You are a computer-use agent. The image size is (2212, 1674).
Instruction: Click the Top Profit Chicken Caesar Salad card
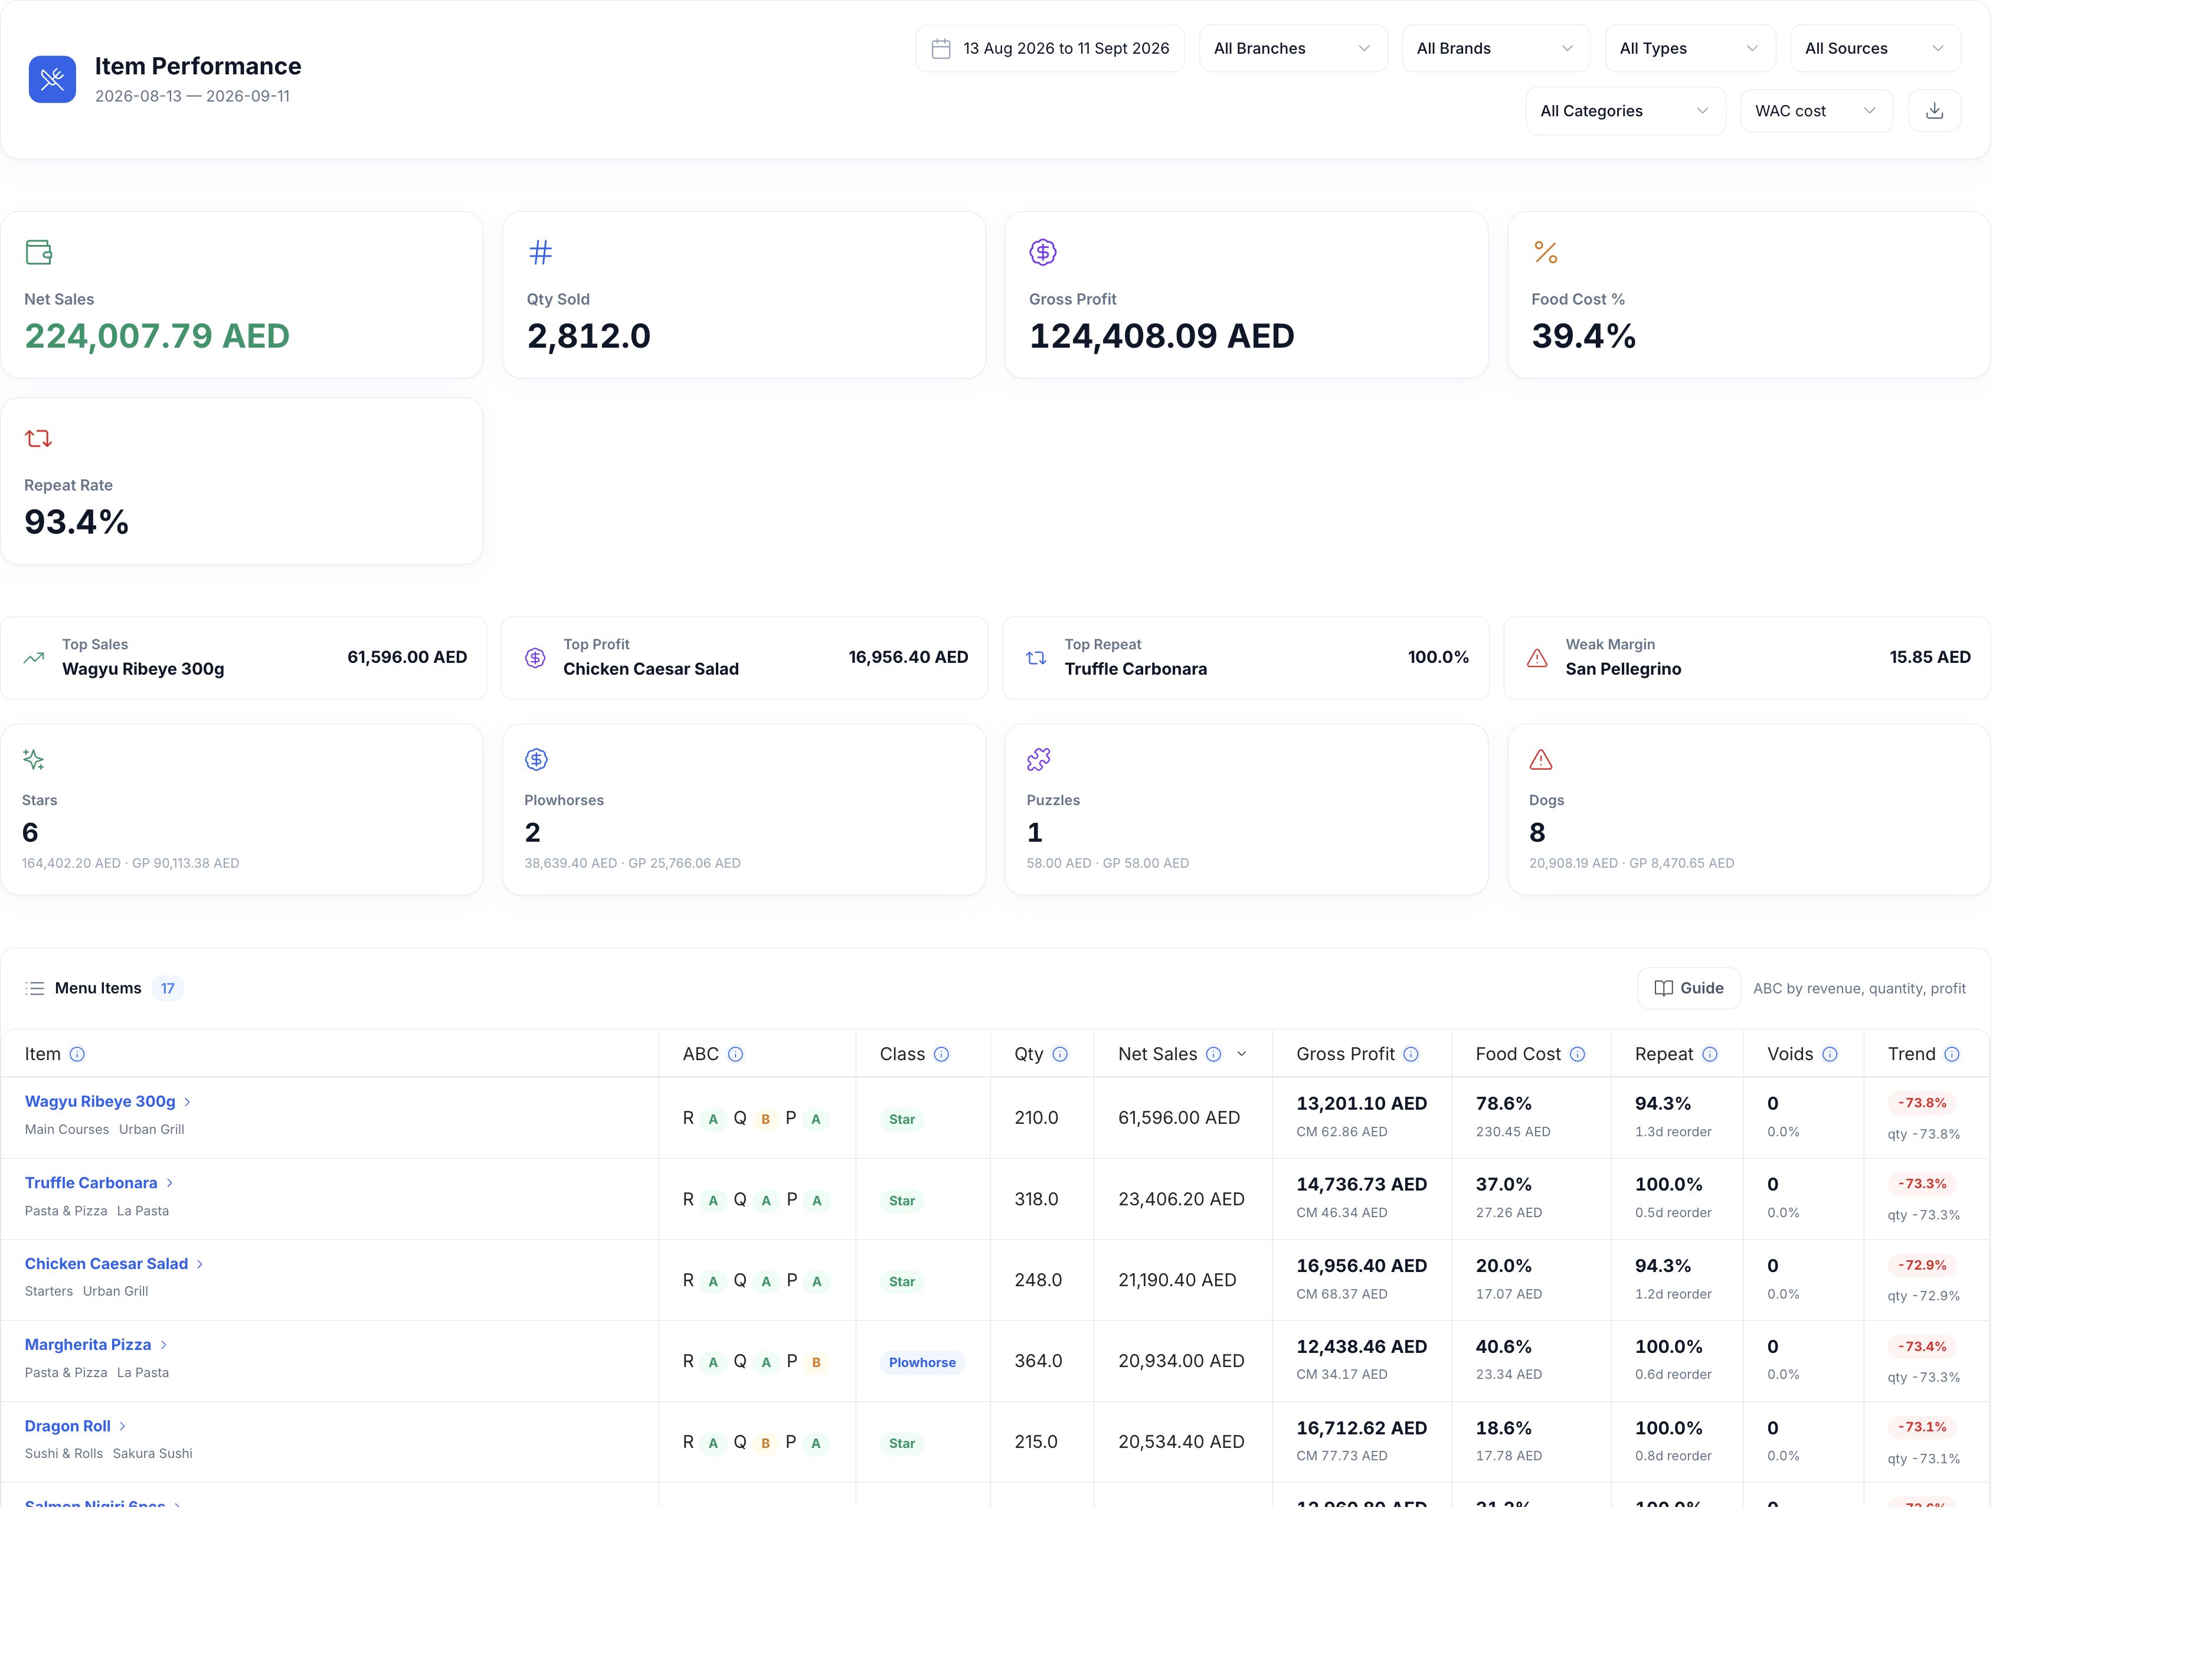pos(744,658)
